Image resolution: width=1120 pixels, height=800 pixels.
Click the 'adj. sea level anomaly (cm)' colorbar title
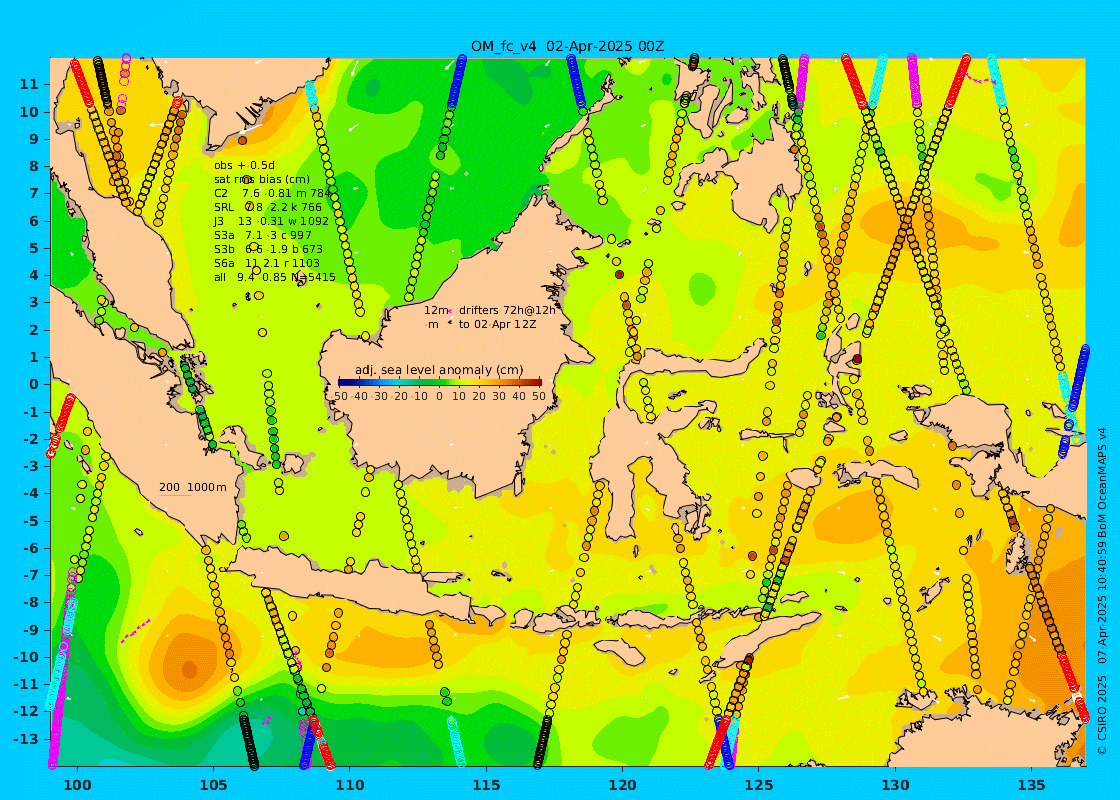pos(439,370)
